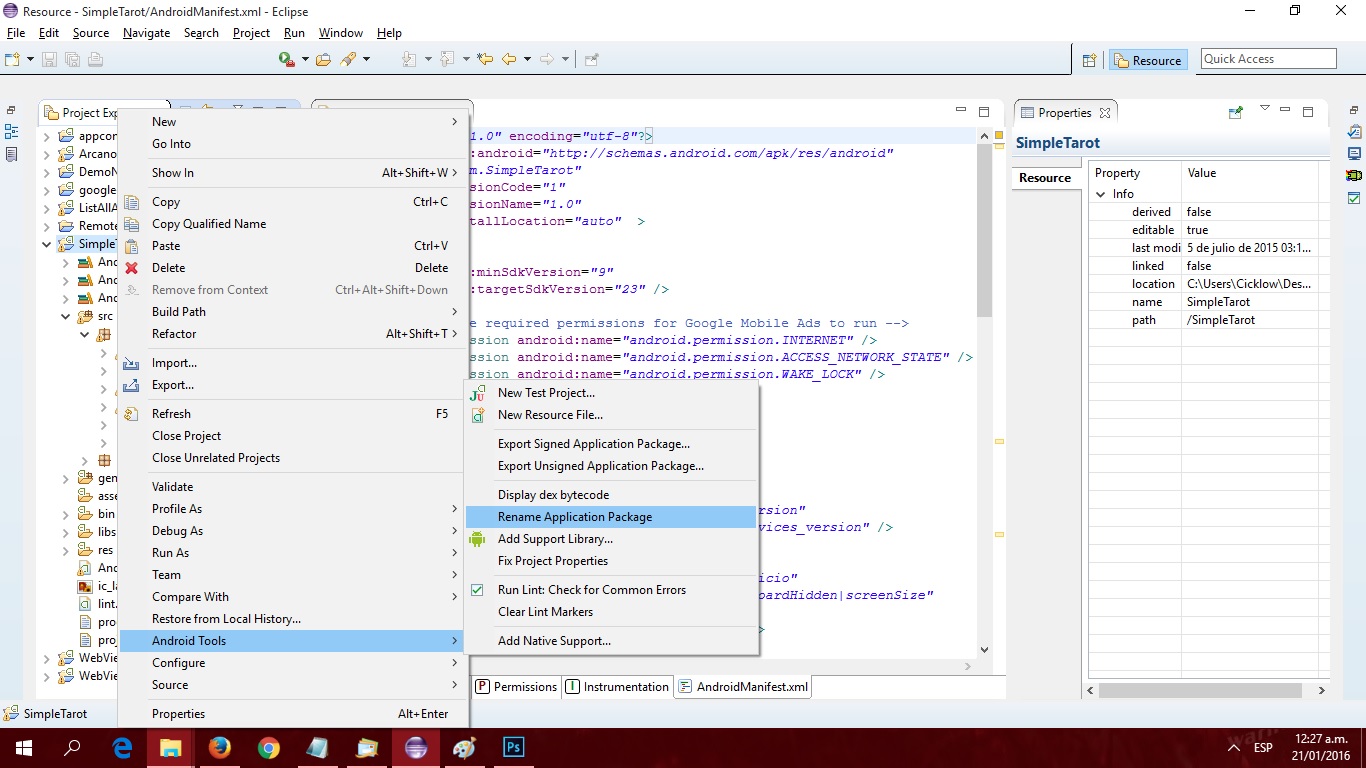Click the Print toolbar icon
Viewport: 1366px width, 768px height.
coord(95,59)
